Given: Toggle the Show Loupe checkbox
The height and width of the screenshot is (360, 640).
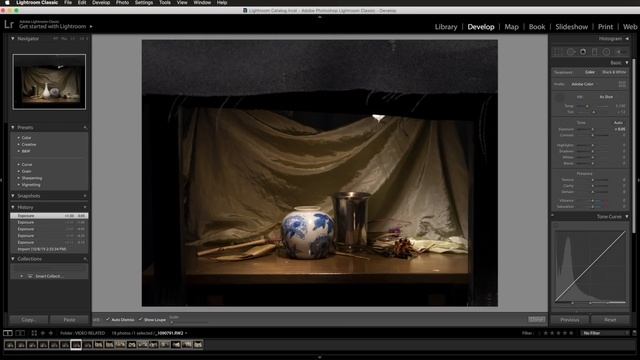Looking at the screenshot, I should [x=140, y=319].
